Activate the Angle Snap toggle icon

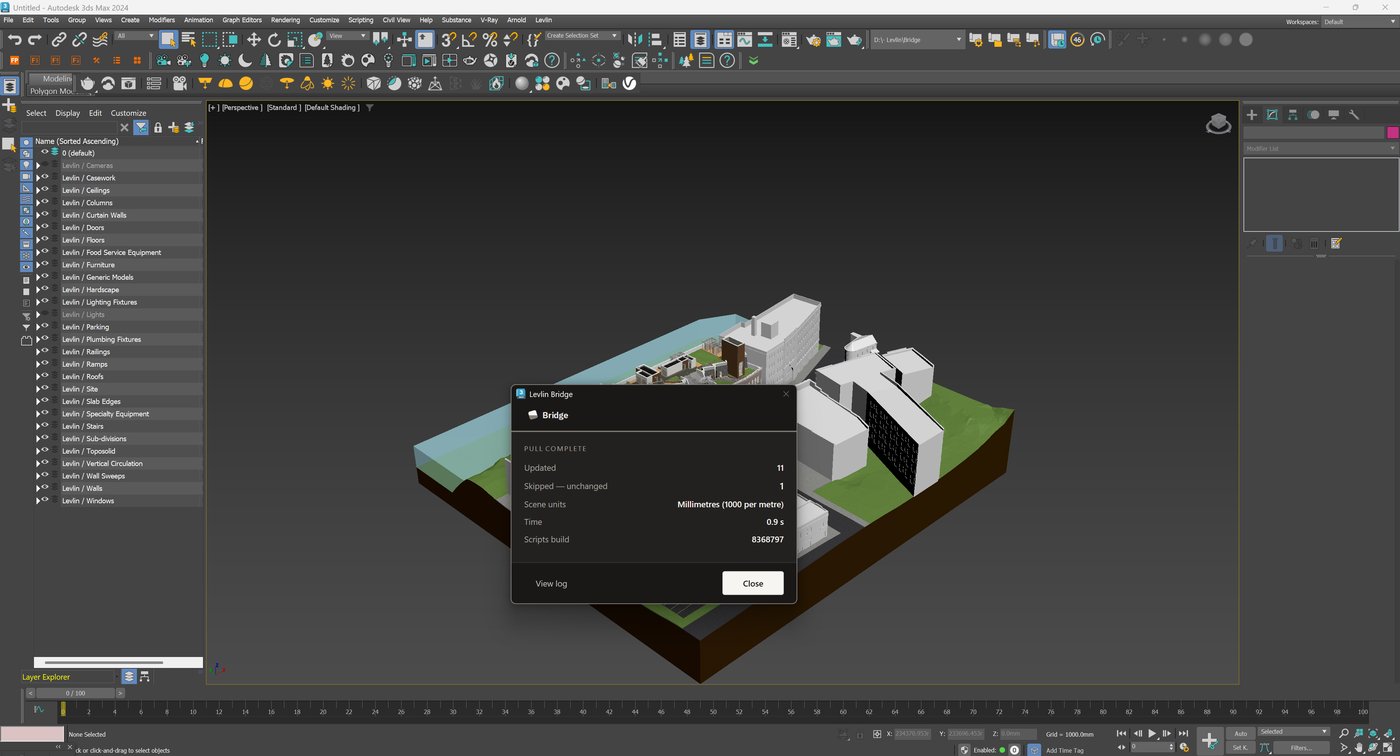[x=469, y=40]
